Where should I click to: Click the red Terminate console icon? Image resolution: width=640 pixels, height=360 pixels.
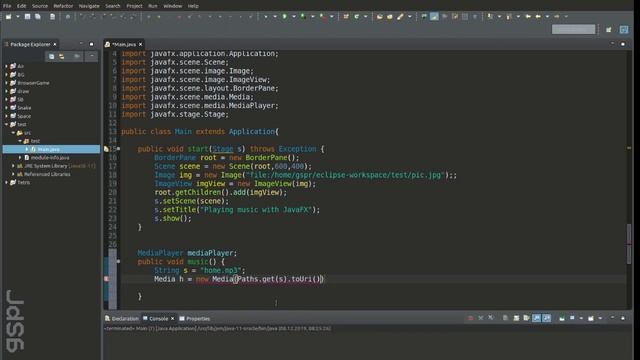pos(470,318)
